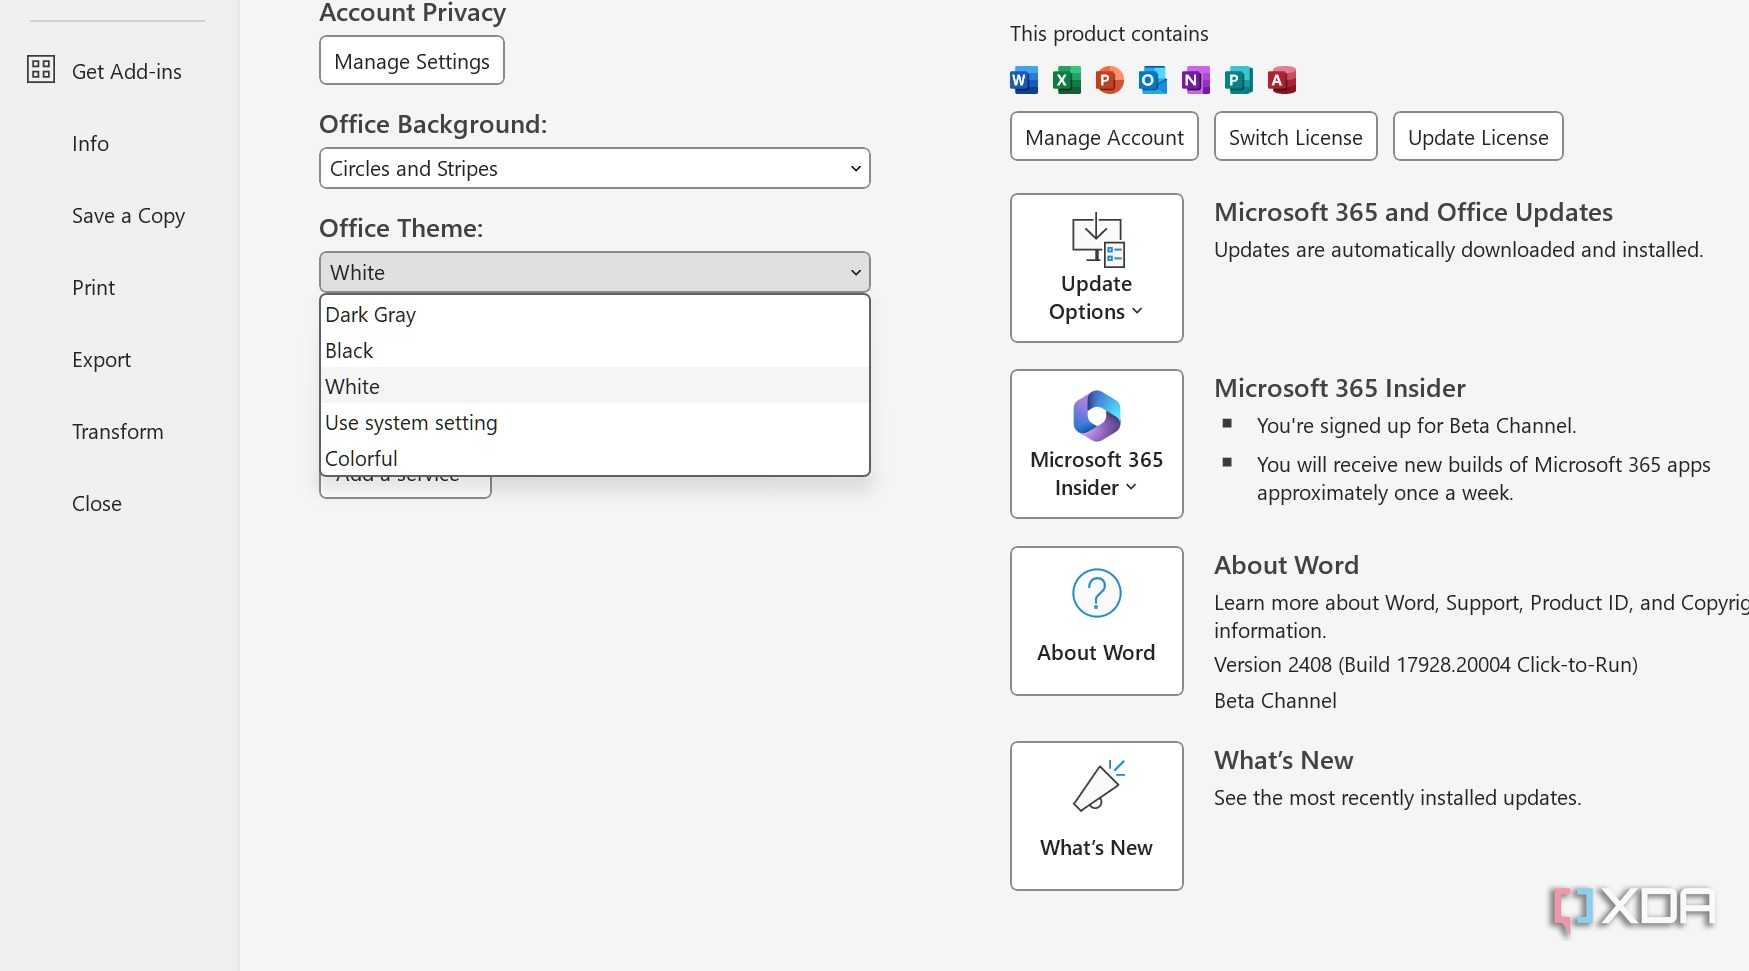This screenshot has width=1749, height=971.
Task: Select Use system setting theme option
Action: (x=595, y=422)
